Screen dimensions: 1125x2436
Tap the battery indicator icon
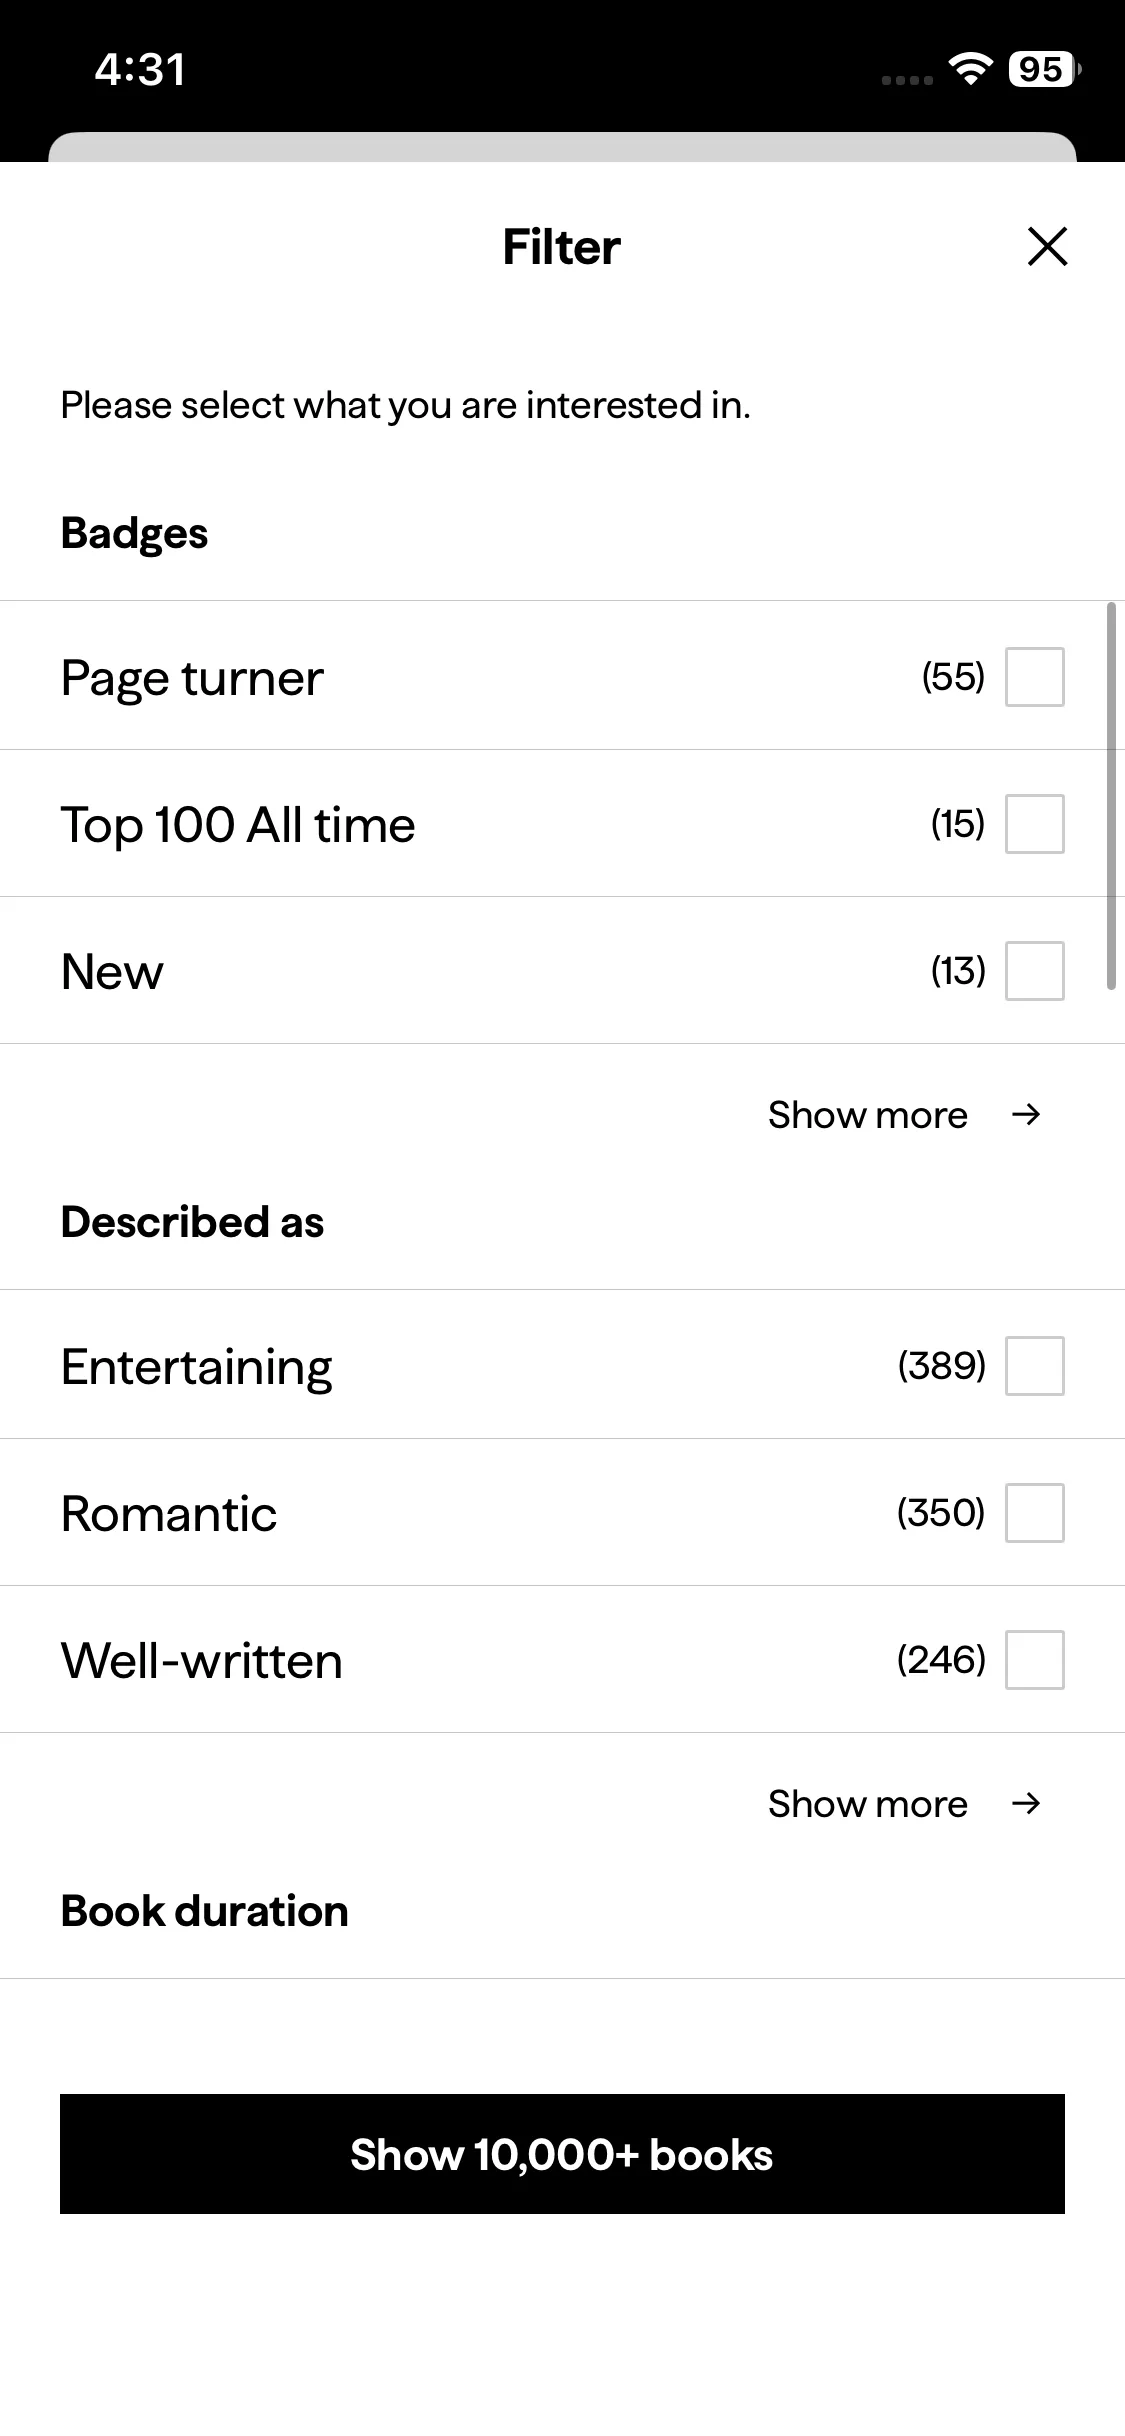(x=1043, y=69)
